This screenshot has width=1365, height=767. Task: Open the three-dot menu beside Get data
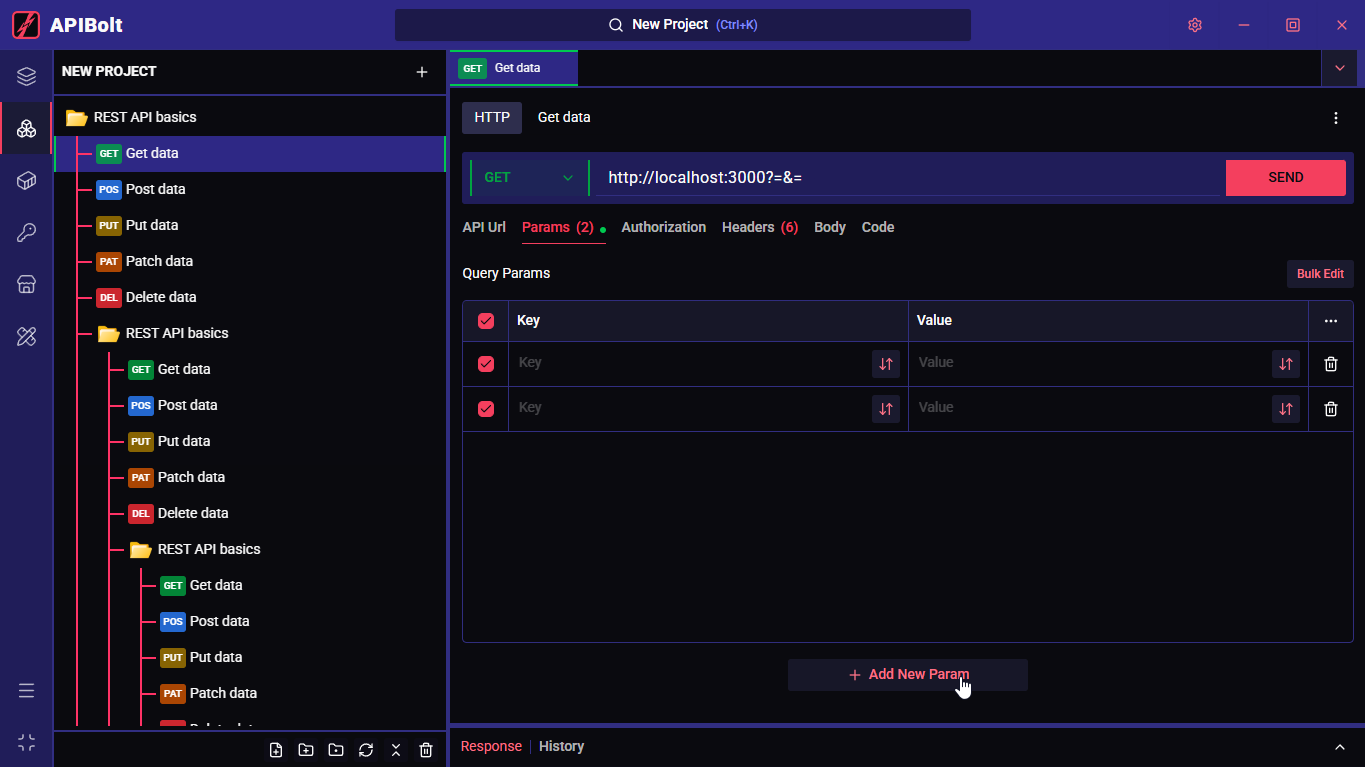pyautogui.click(x=1336, y=118)
